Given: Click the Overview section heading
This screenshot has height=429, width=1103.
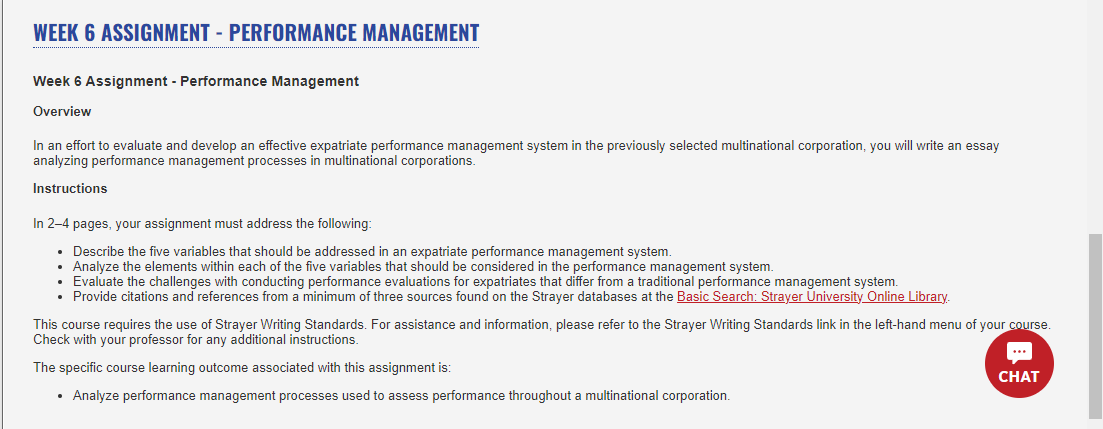Looking at the screenshot, I should (x=62, y=111).
